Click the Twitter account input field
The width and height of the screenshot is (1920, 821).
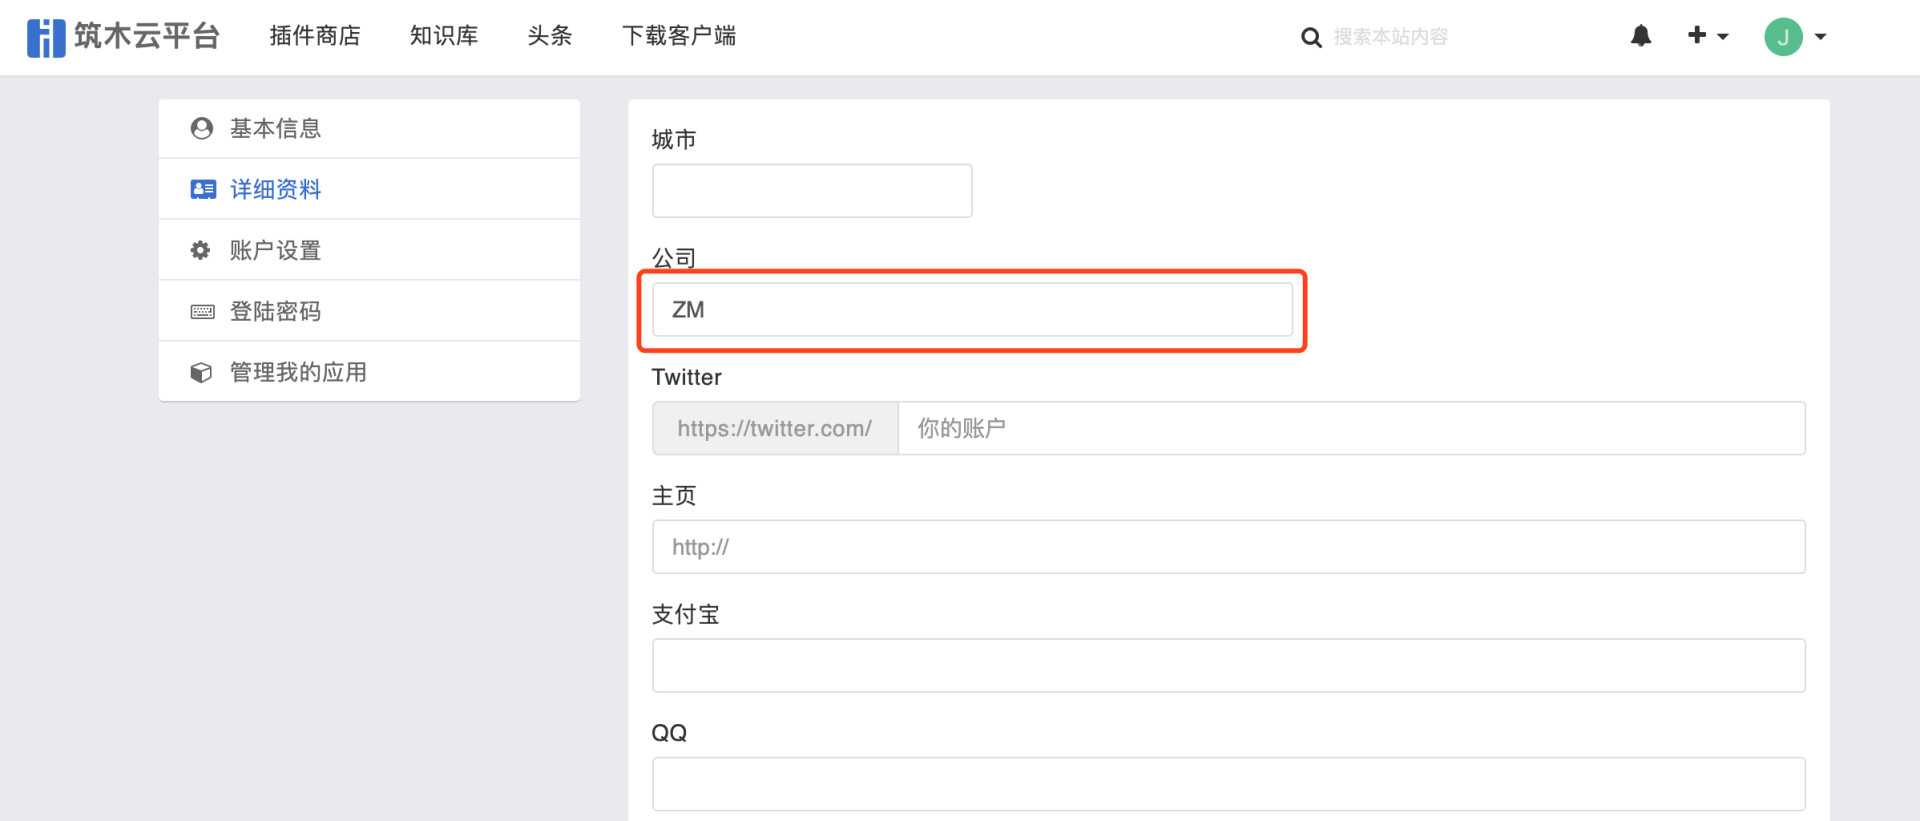(1351, 429)
